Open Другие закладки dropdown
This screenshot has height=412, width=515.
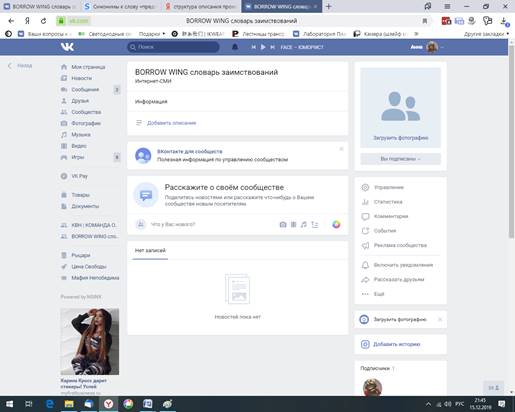(x=486, y=34)
